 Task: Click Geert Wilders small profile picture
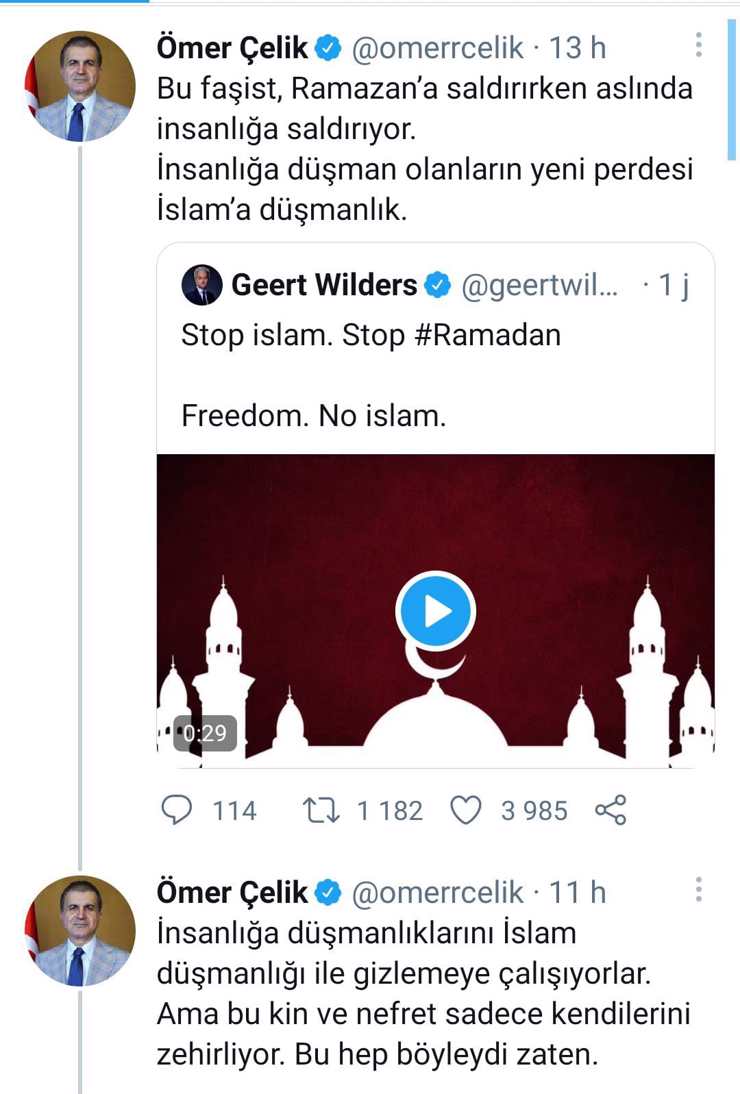tap(201, 286)
